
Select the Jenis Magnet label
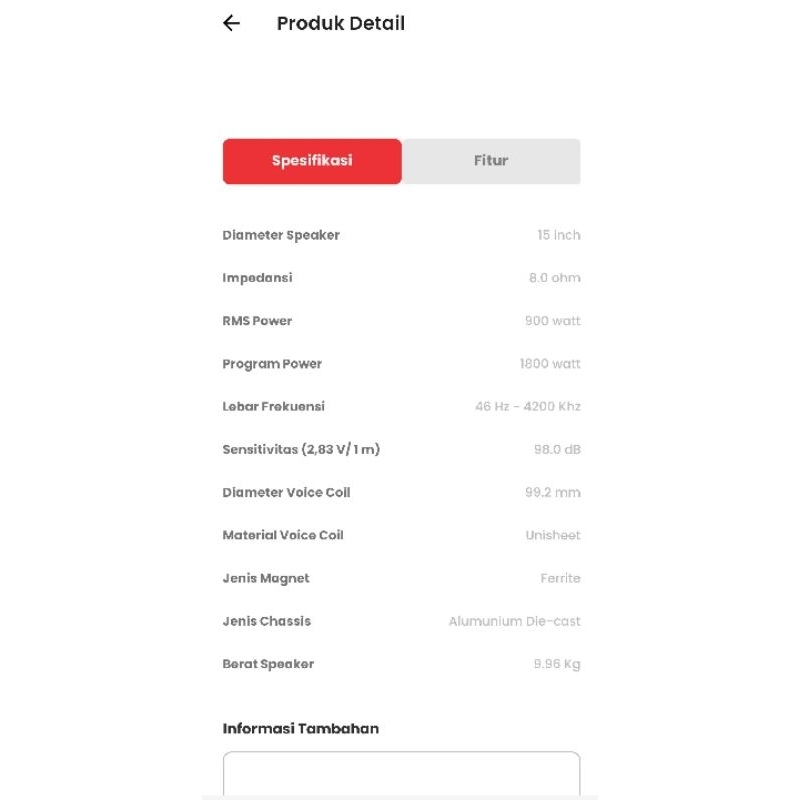coord(266,579)
